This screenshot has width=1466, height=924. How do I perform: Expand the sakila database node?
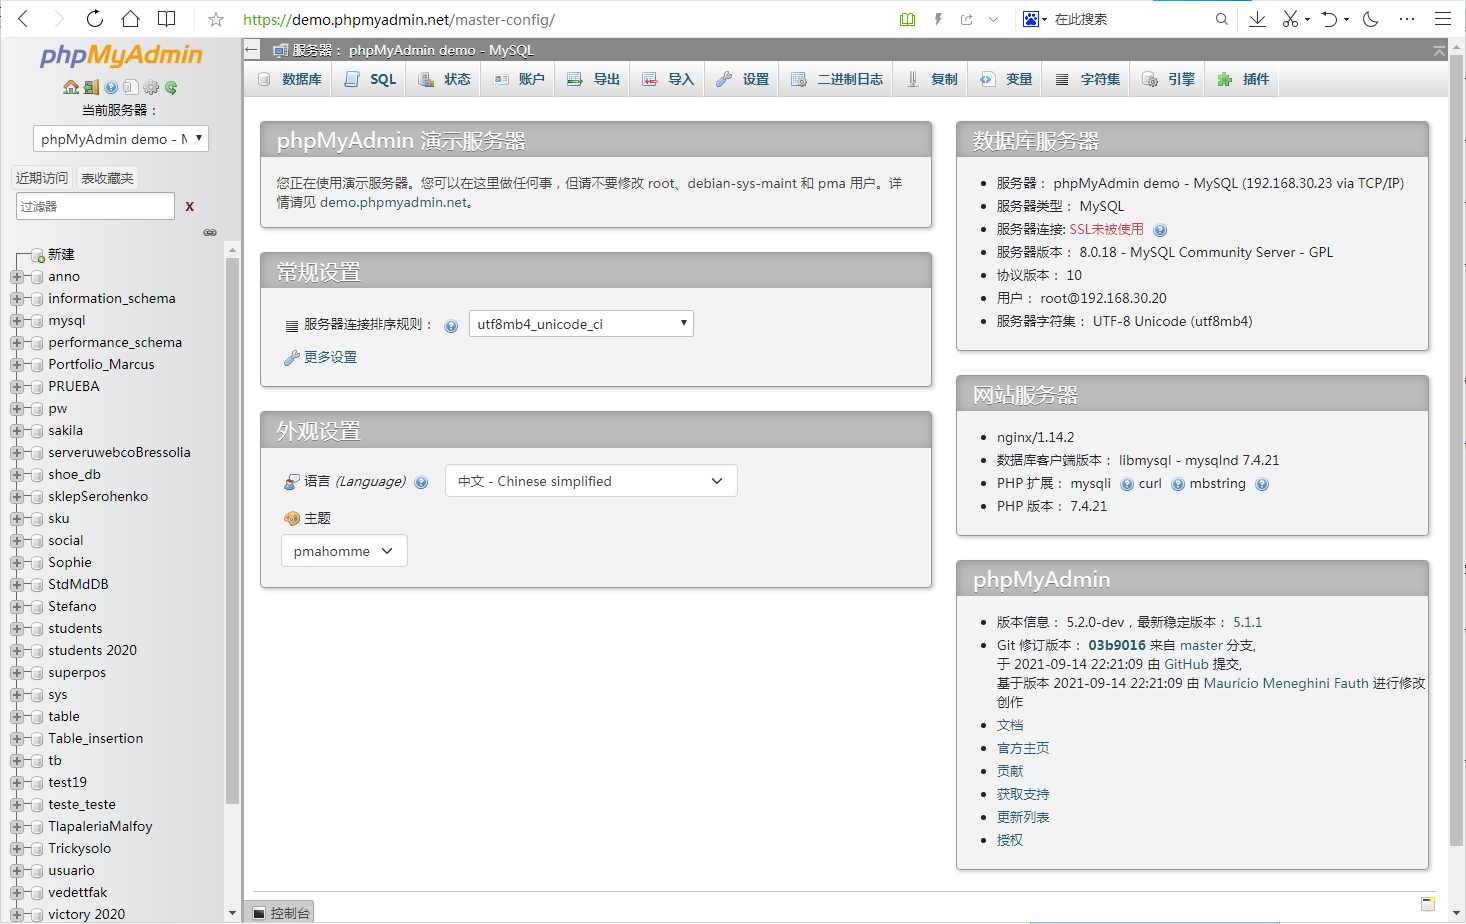pos(17,431)
